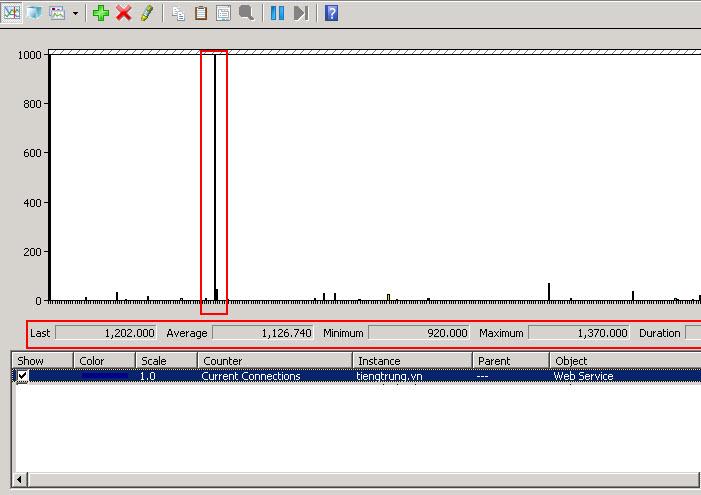Image resolution: width=701 pixels, height=495 pixels.
Task: Click the Maximum value field 1,370.000
Action: (579, 333)
